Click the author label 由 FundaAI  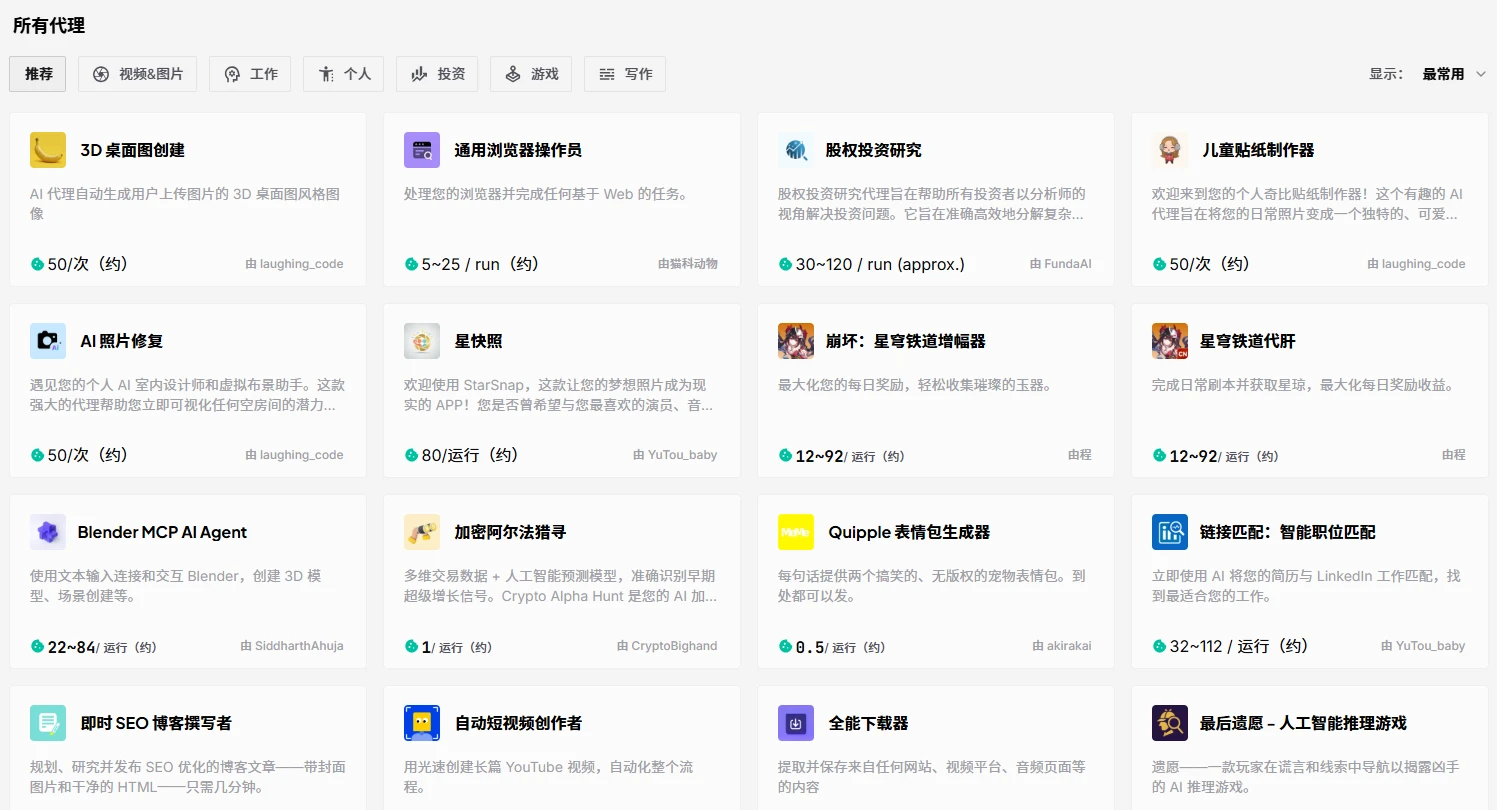coord(1061,264)
